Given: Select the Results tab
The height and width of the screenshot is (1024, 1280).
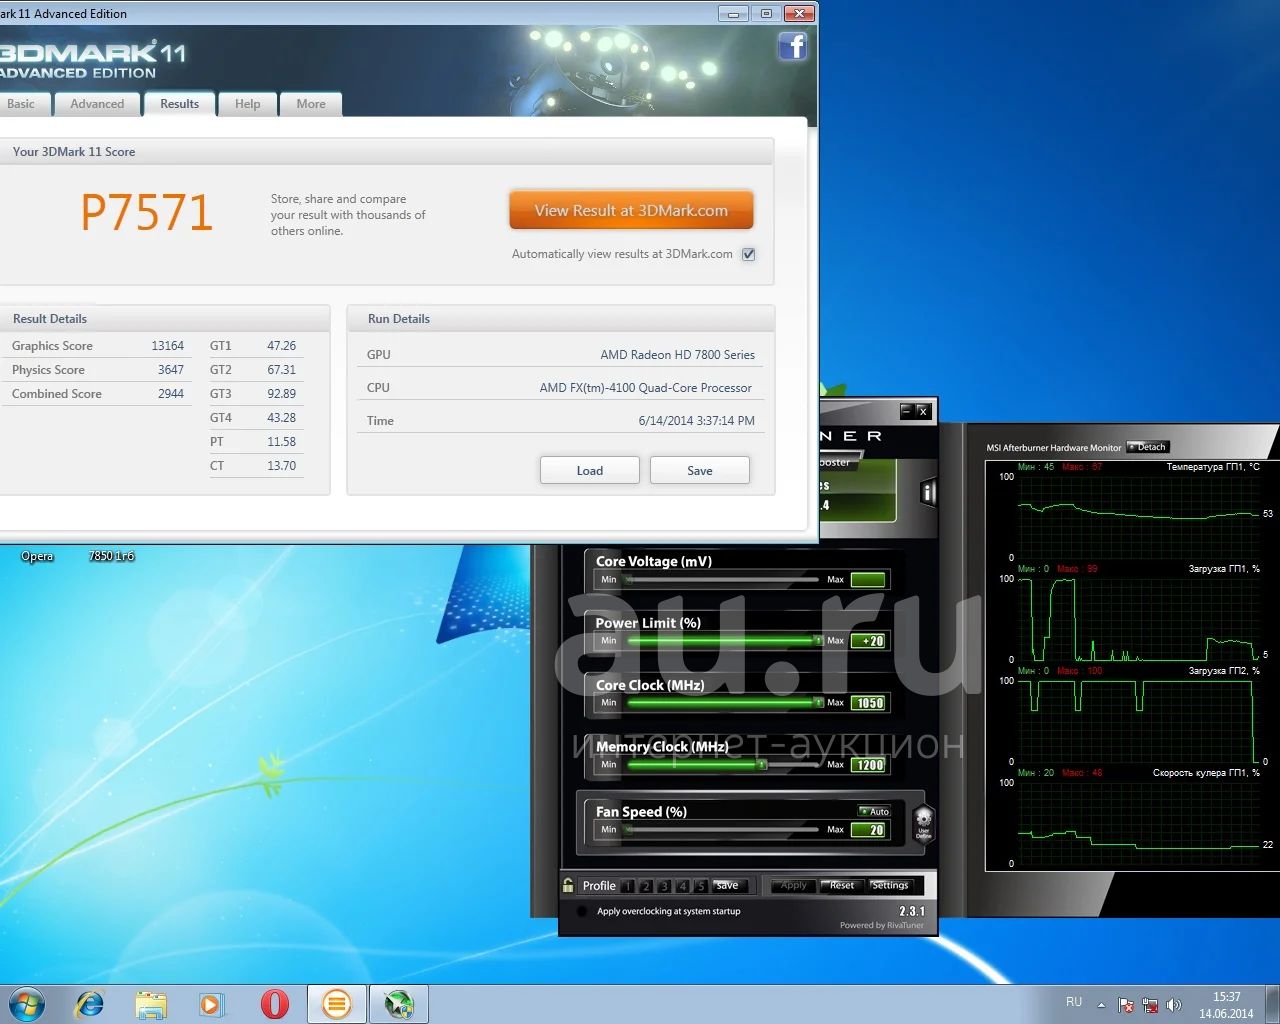Looking at the screenshot, I should click(180, 104).
